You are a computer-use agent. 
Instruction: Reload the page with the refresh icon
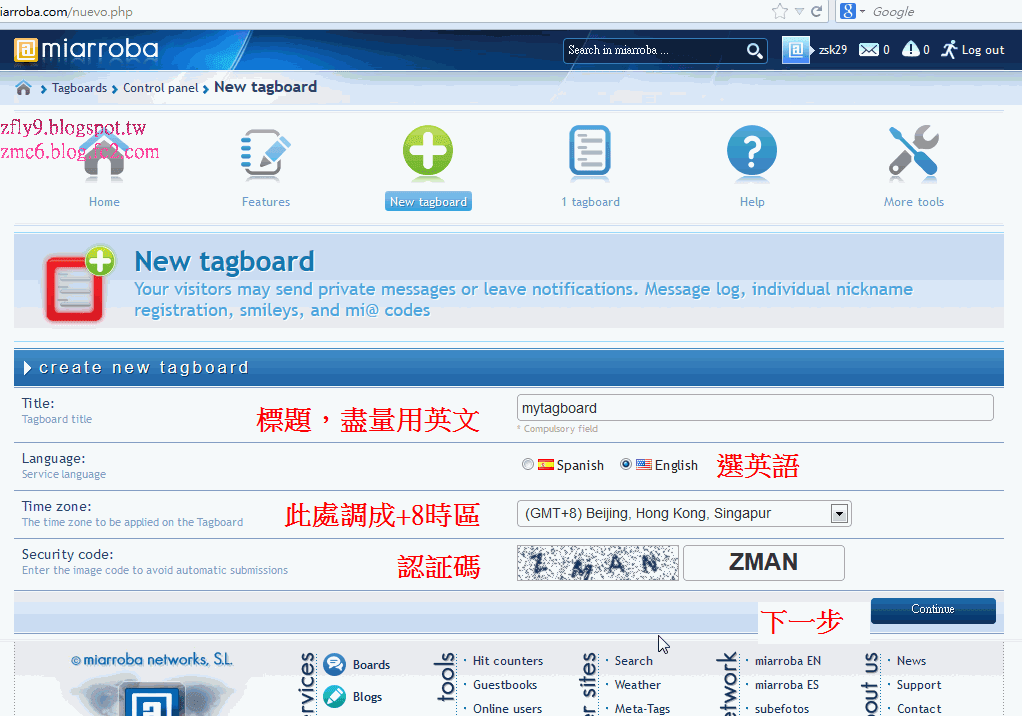[816, 11]
